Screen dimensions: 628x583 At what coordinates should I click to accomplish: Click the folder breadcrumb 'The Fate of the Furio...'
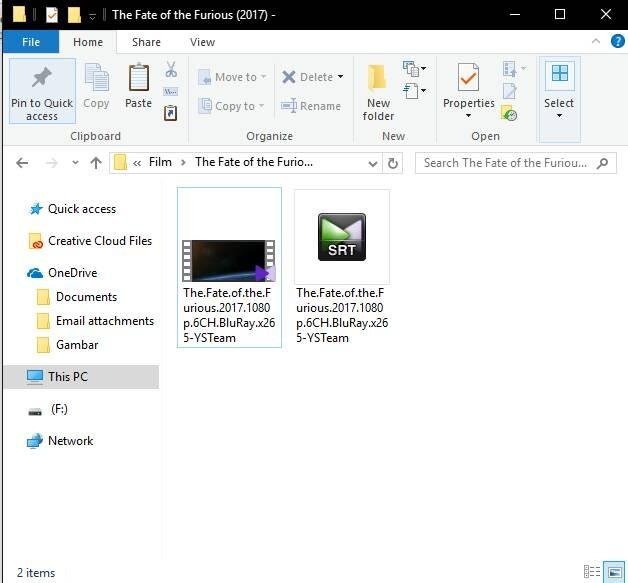pos(254,162)
